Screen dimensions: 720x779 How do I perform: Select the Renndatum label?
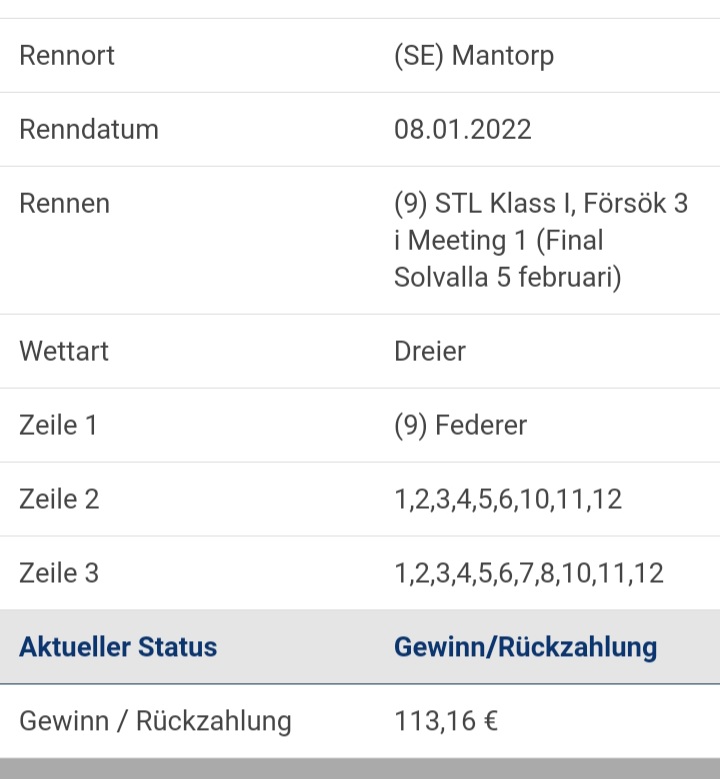(x=89, y=130)
